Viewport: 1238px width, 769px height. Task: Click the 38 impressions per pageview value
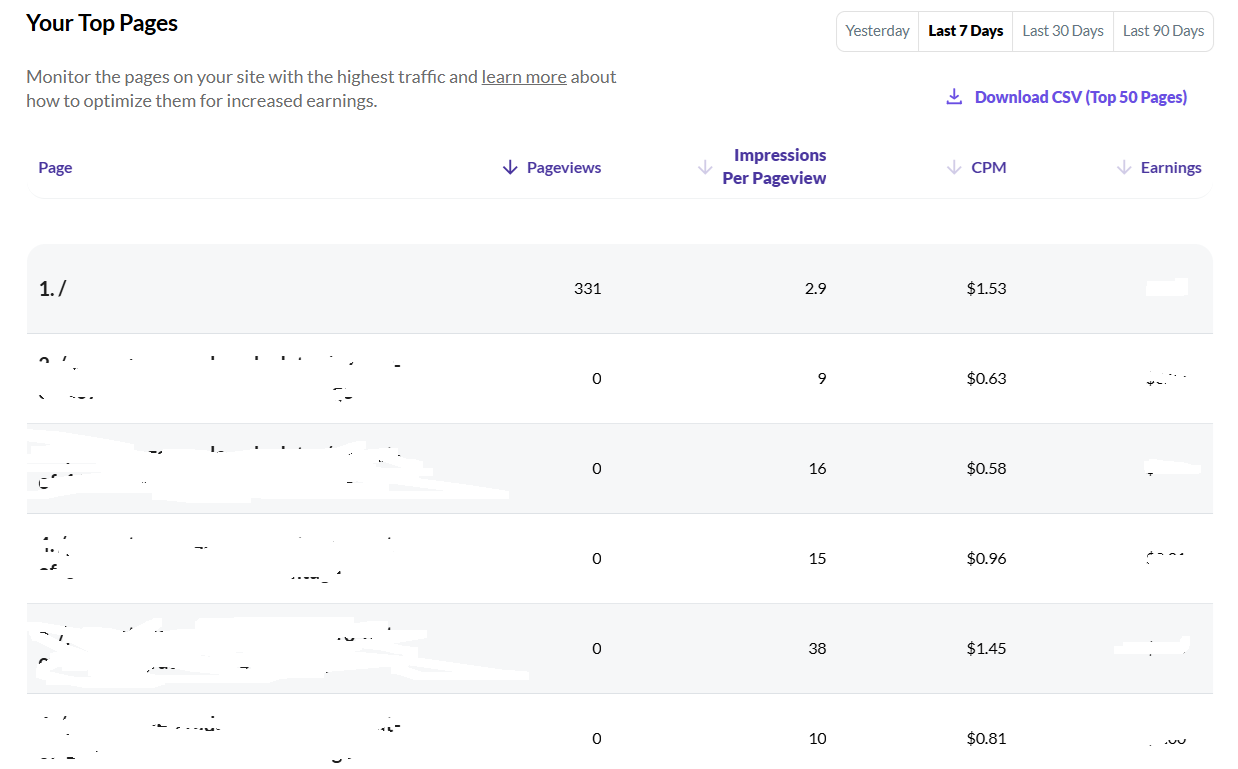pos(817,649)
